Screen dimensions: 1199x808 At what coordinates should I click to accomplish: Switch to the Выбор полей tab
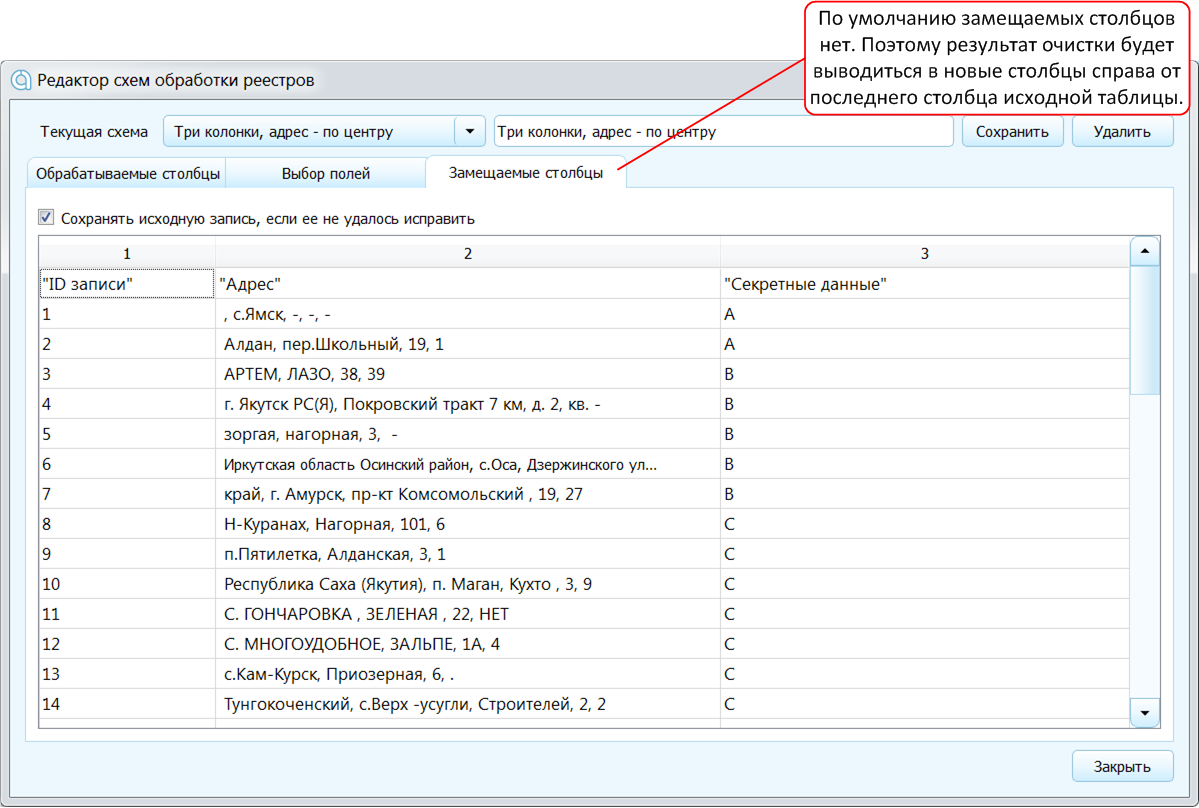click(x=326, y=174)
